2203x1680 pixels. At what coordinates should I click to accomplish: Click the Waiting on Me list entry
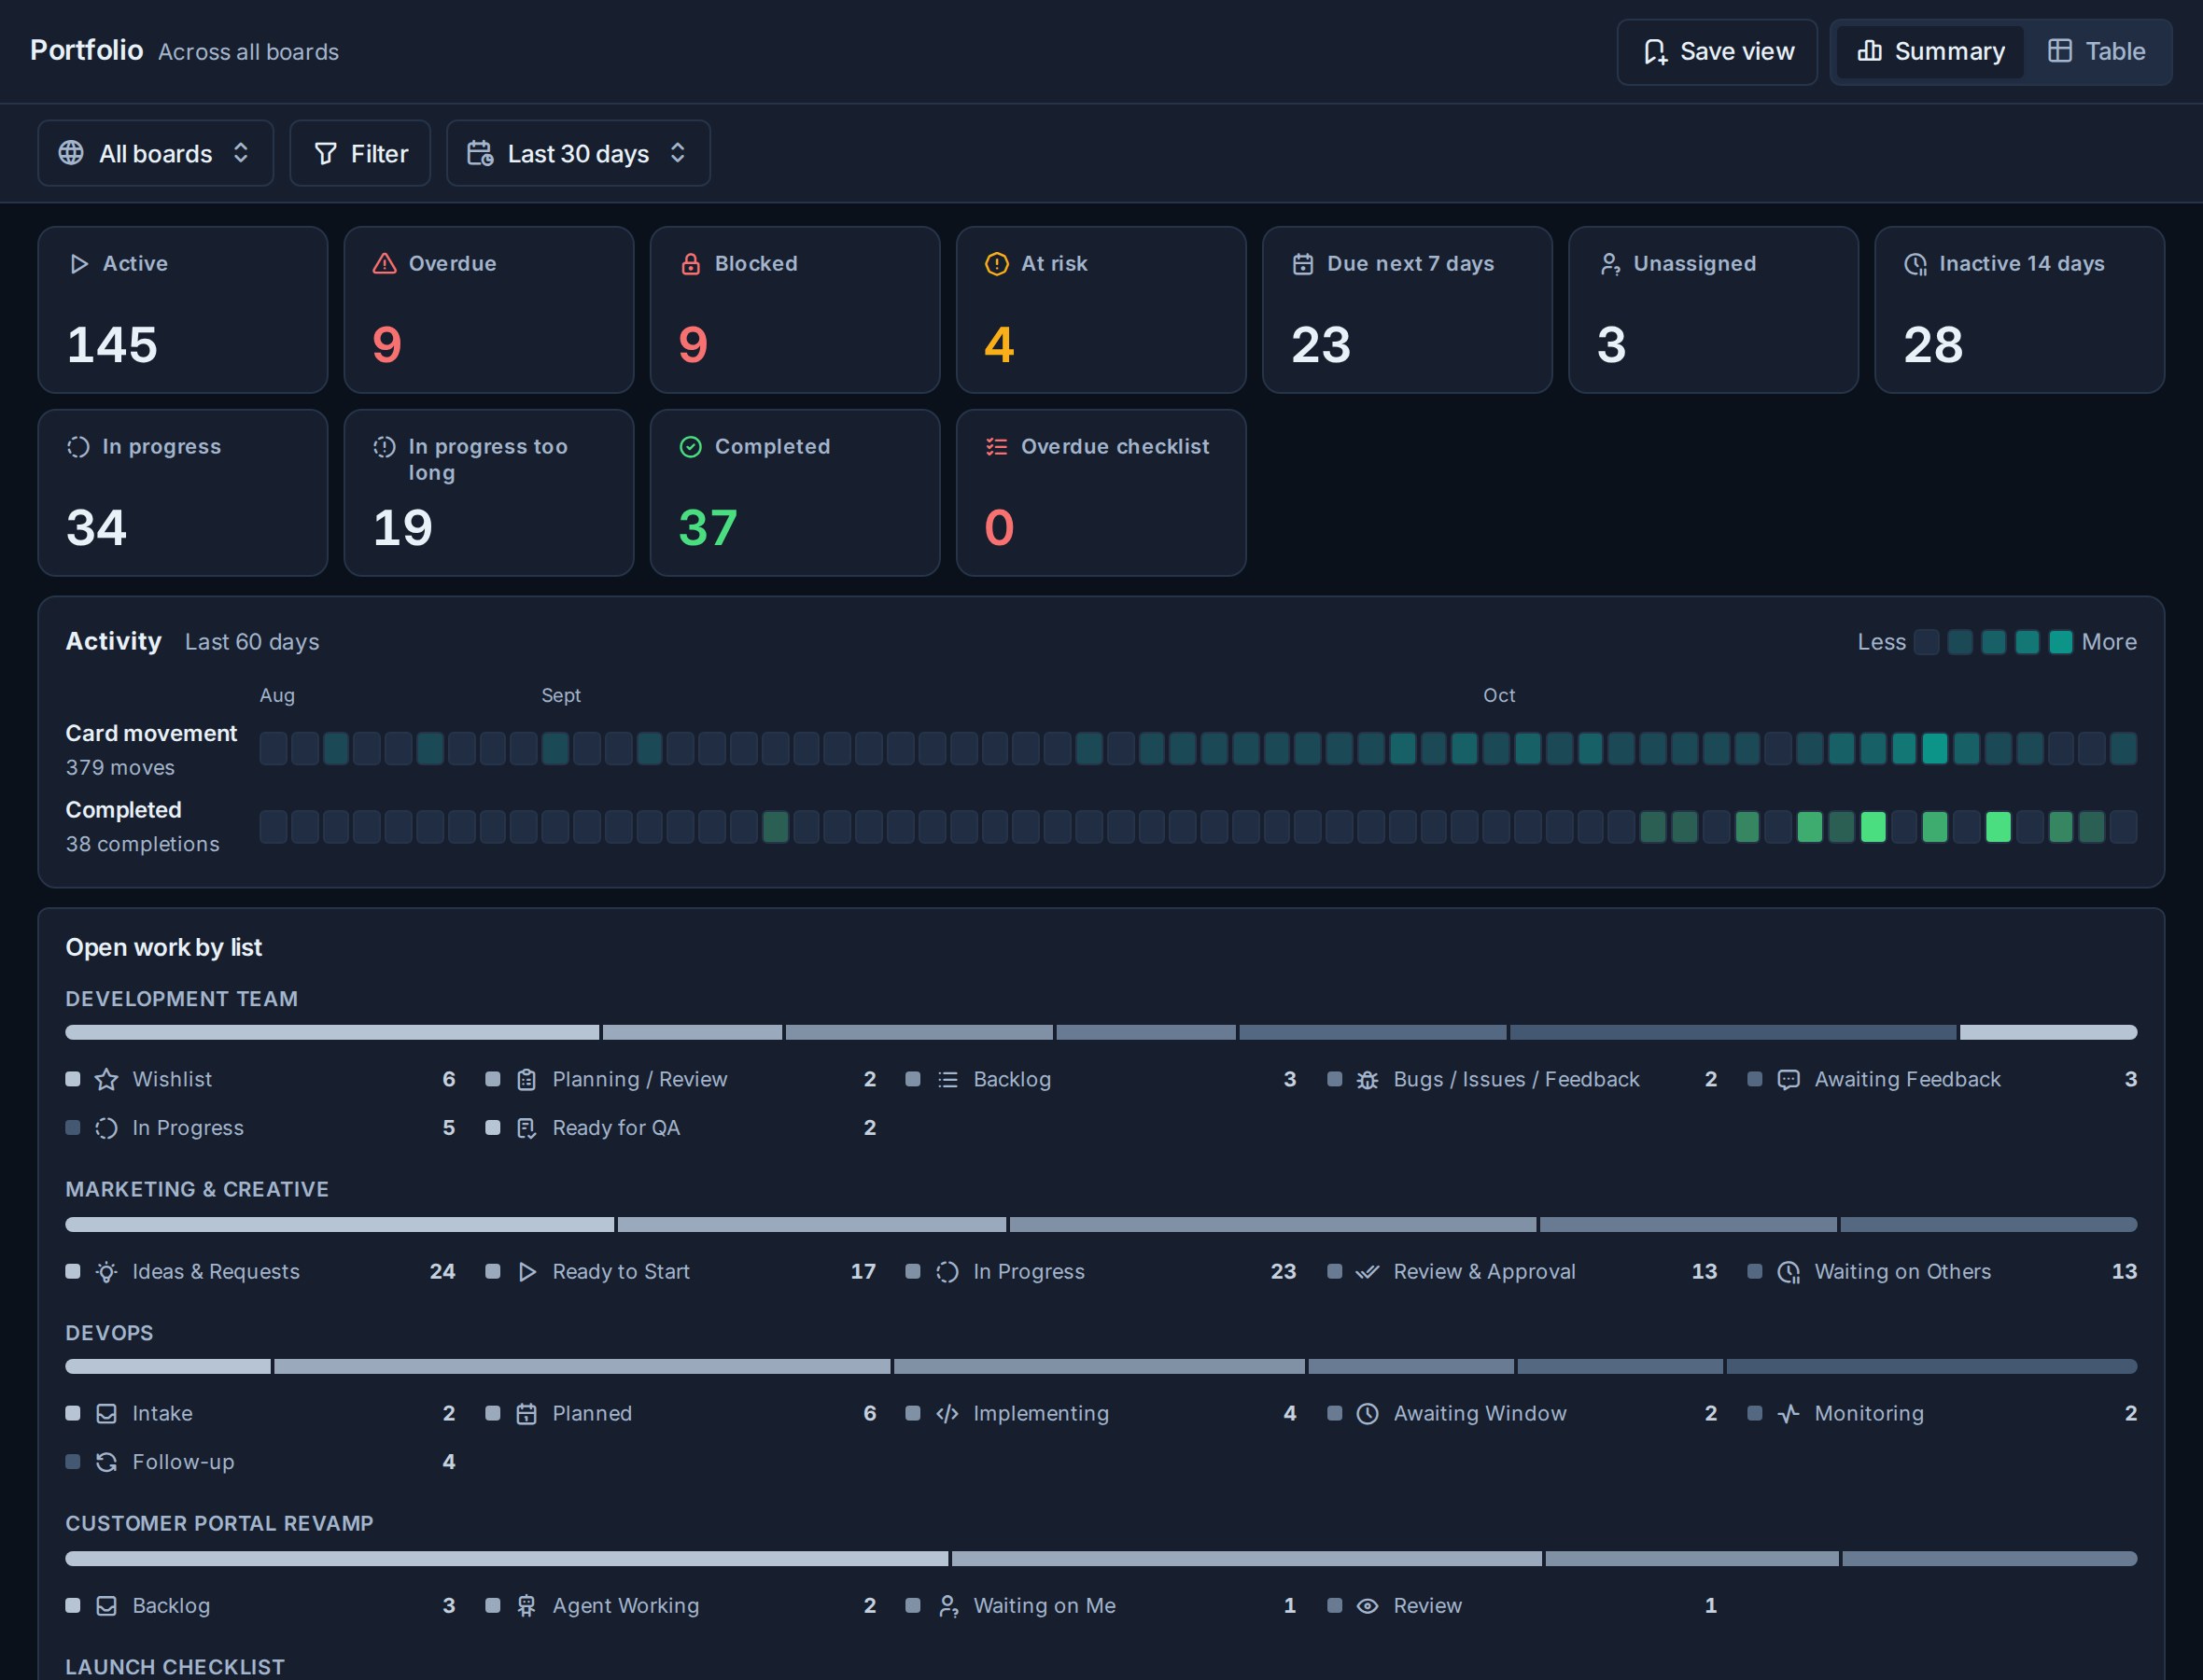pyautogui.click(x=1101, y=1606)
